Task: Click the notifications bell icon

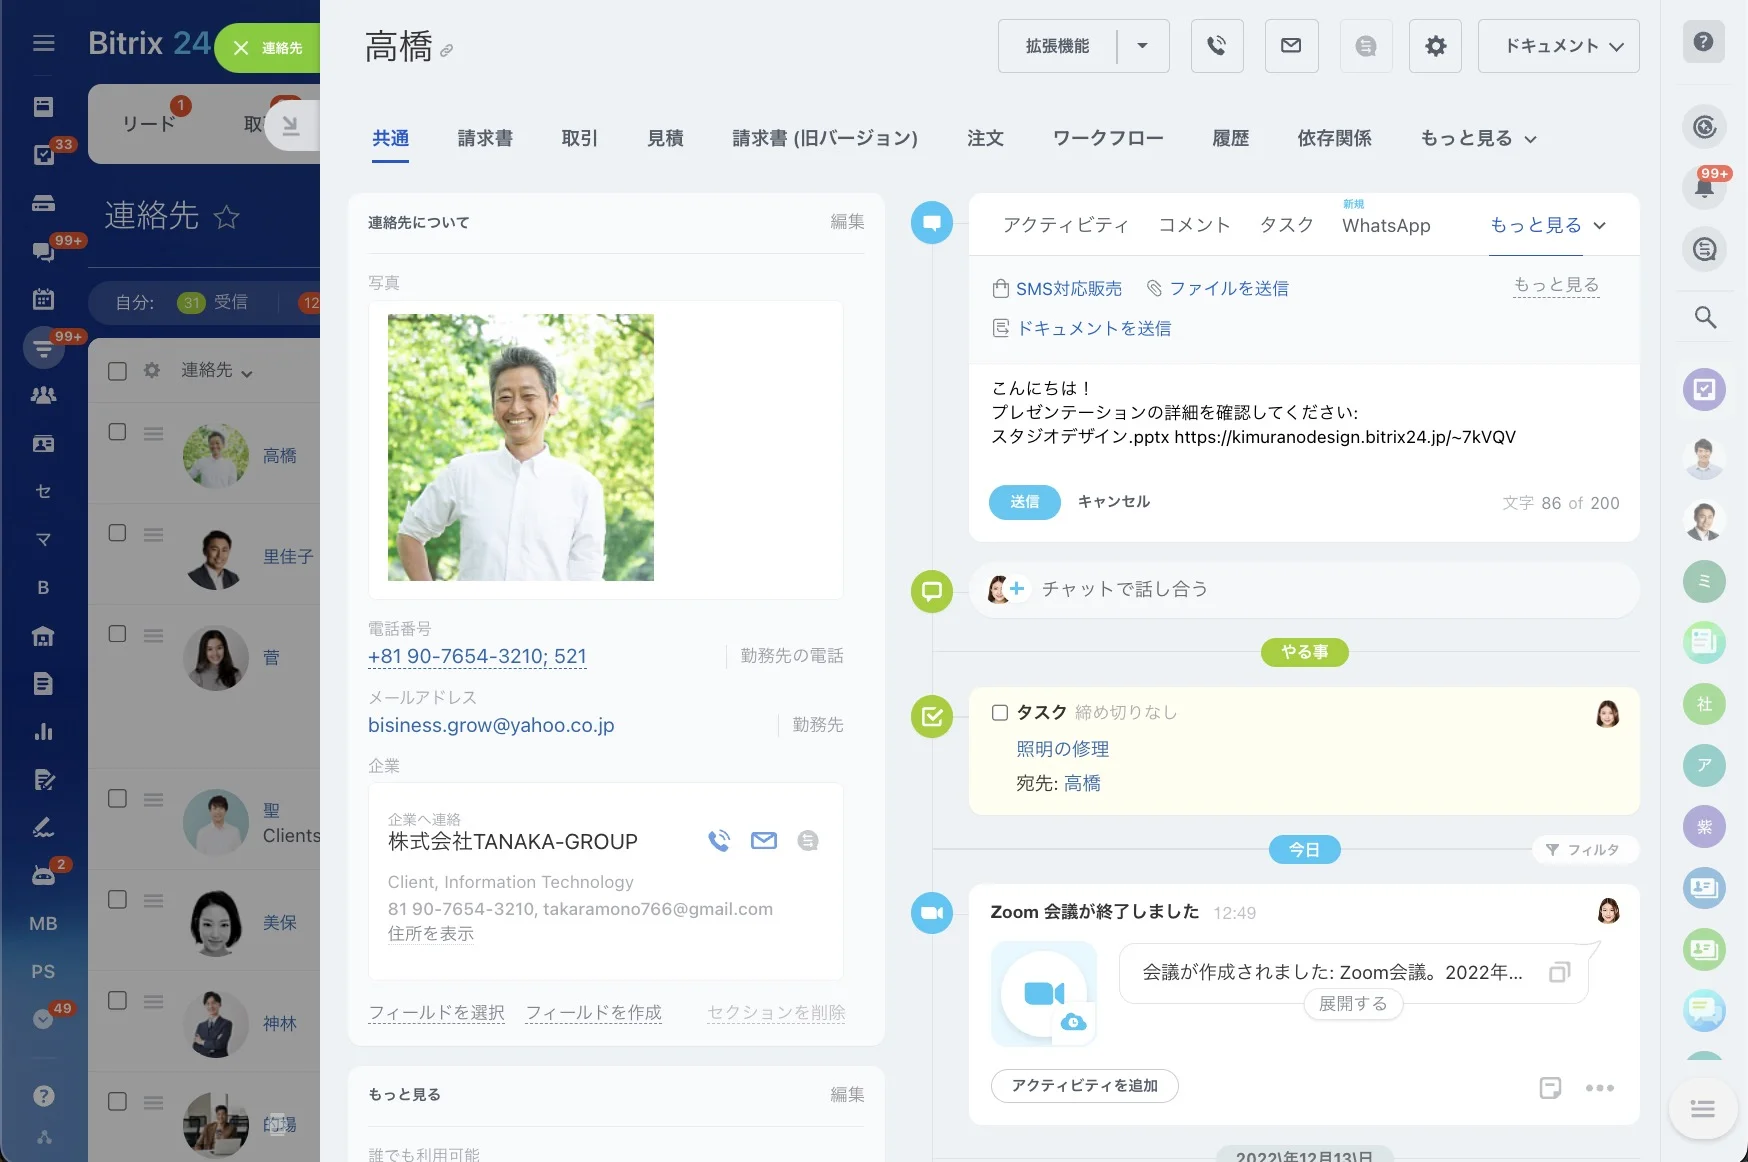Action: (1704, 186)
